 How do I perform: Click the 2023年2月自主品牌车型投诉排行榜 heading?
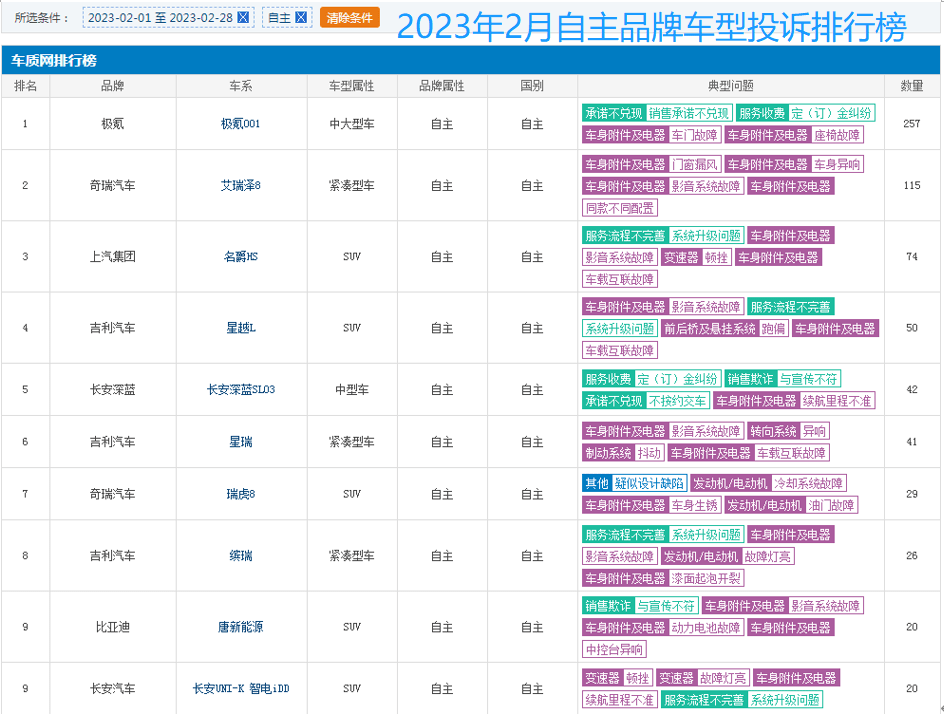pos(651,27)
